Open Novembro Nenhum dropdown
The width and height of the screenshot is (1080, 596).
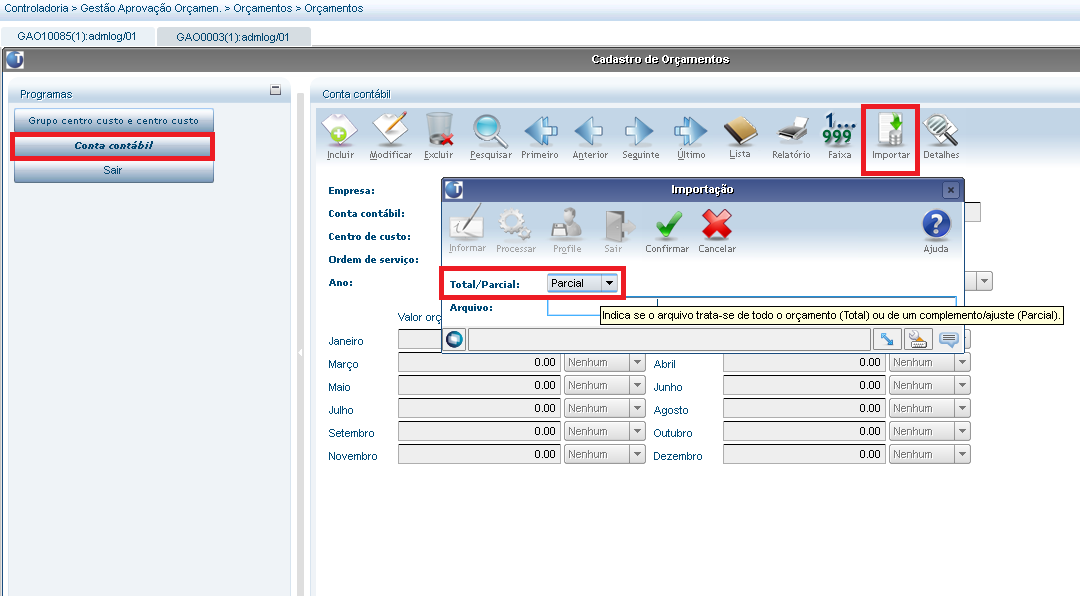[x=604, y=454]
